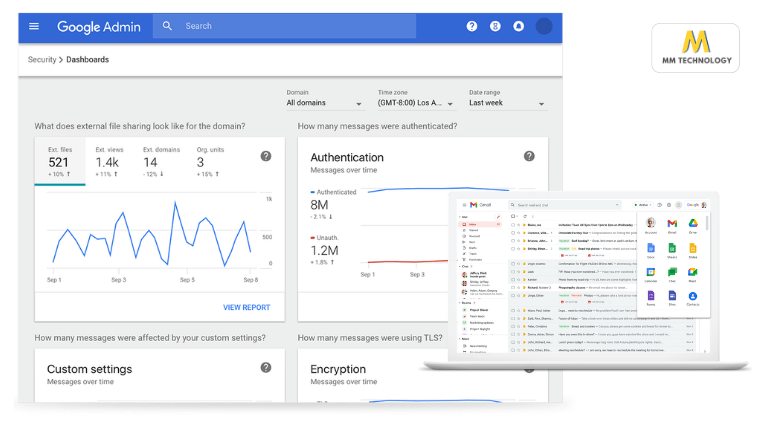
Task: Open the Active status dropdown in Gmail
Action: 643,205
